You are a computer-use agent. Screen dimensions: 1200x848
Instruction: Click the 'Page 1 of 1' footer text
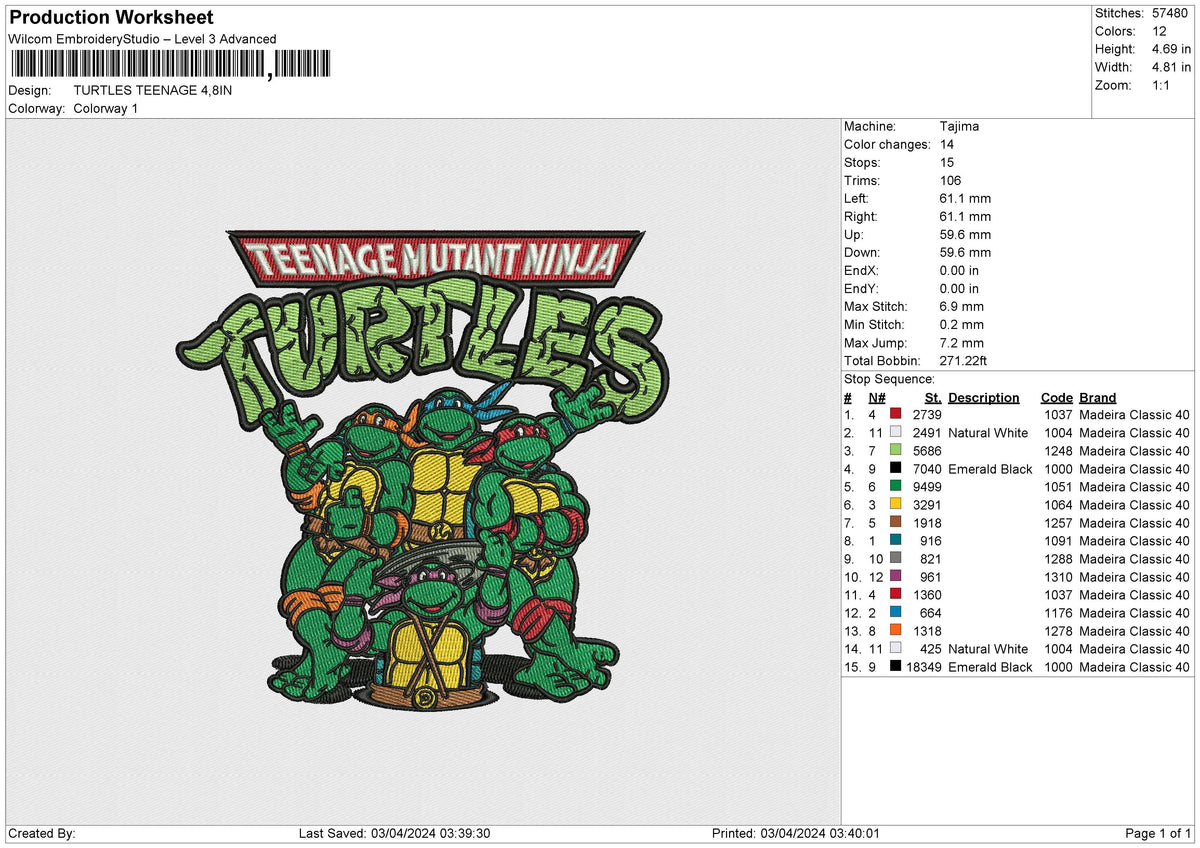[x=1158, y=833]
